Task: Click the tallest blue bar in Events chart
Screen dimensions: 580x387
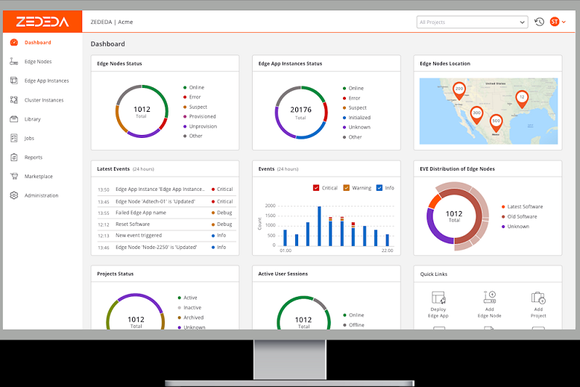Action: (x=319, y=226)
